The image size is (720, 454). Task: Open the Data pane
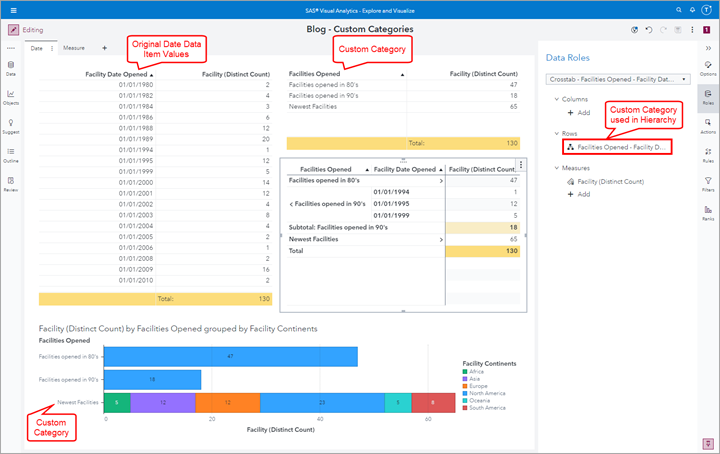point(11,68)
